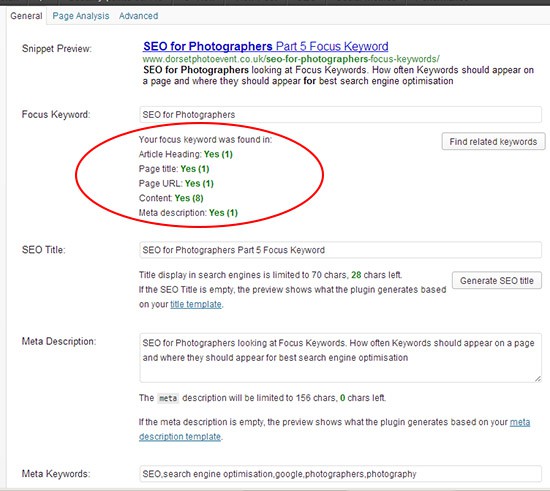Viewport: 550px width, 491px height.
Task: Click the '0 chars left' meta counter
Action: click(x=363, y=398)
